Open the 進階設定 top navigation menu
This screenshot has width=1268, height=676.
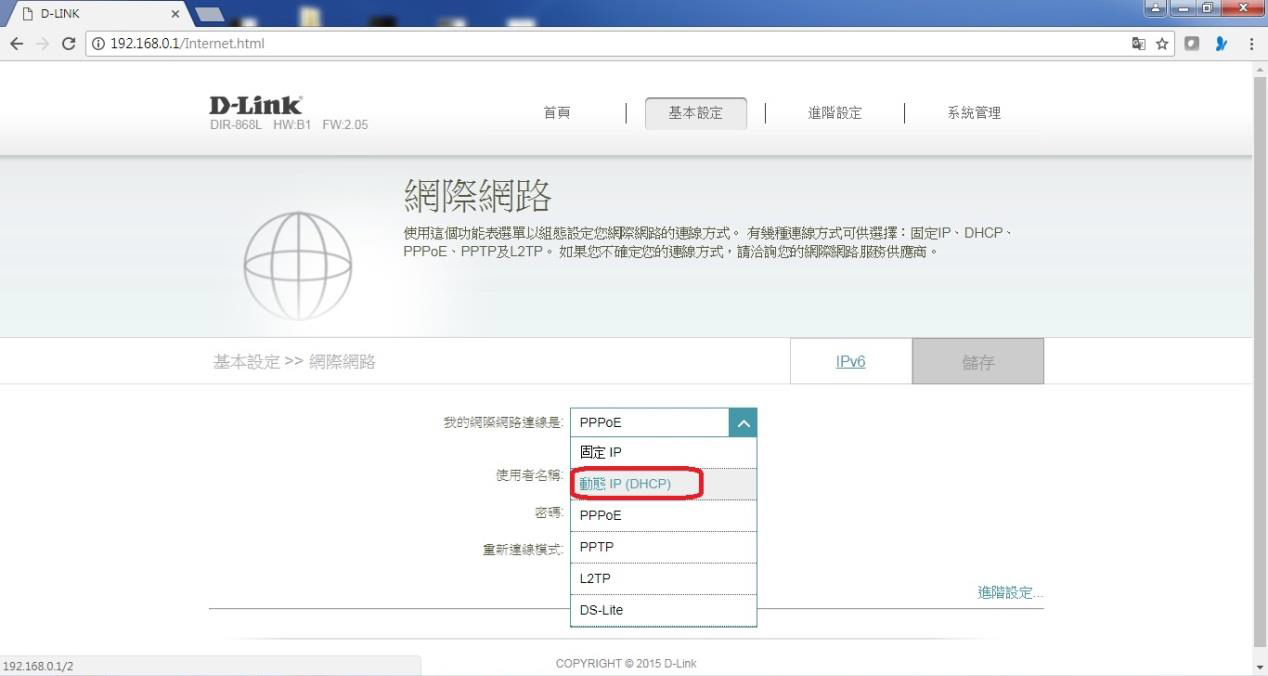(835, 113)
